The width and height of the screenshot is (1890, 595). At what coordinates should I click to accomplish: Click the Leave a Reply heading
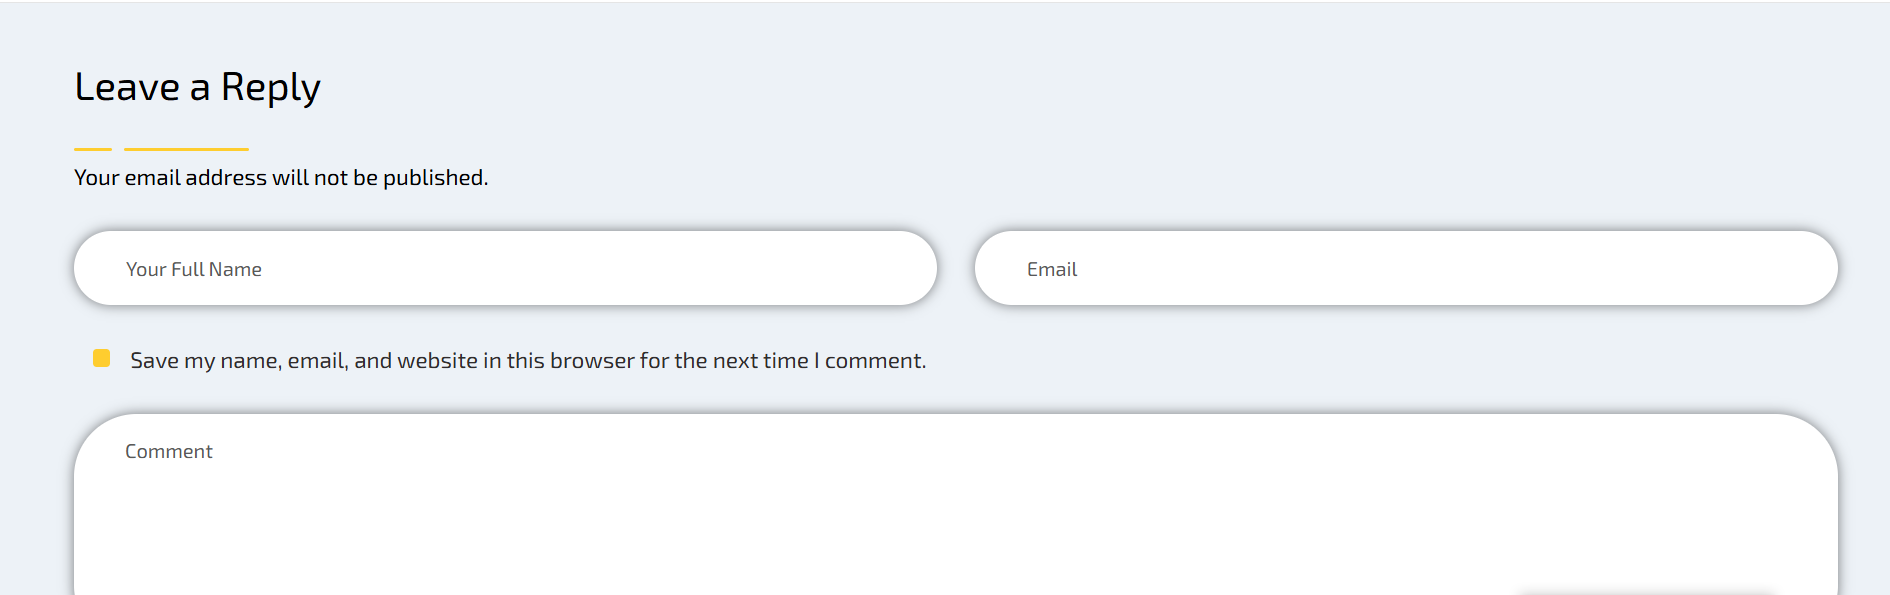pos(197,87)
